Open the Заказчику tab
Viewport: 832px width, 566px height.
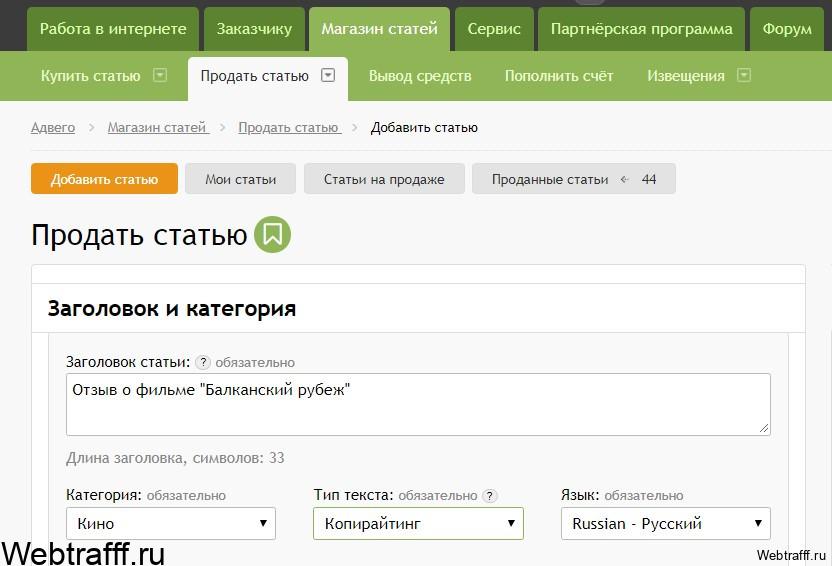254,29
